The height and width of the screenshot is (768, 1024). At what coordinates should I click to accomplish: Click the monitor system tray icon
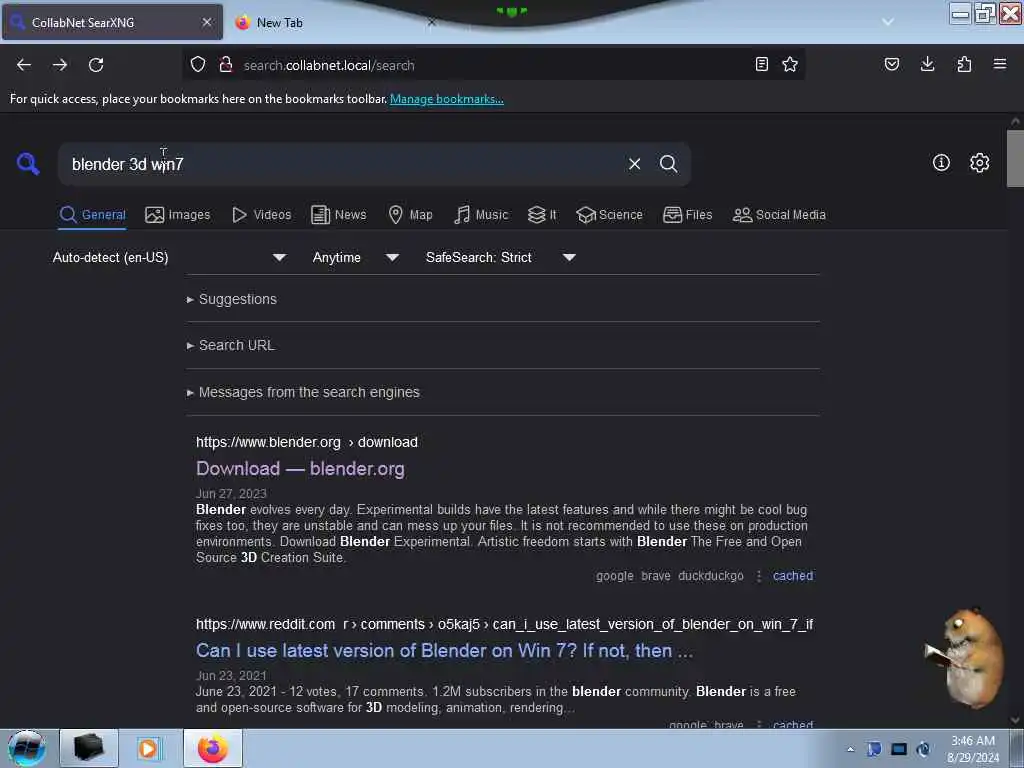point(899,749)
